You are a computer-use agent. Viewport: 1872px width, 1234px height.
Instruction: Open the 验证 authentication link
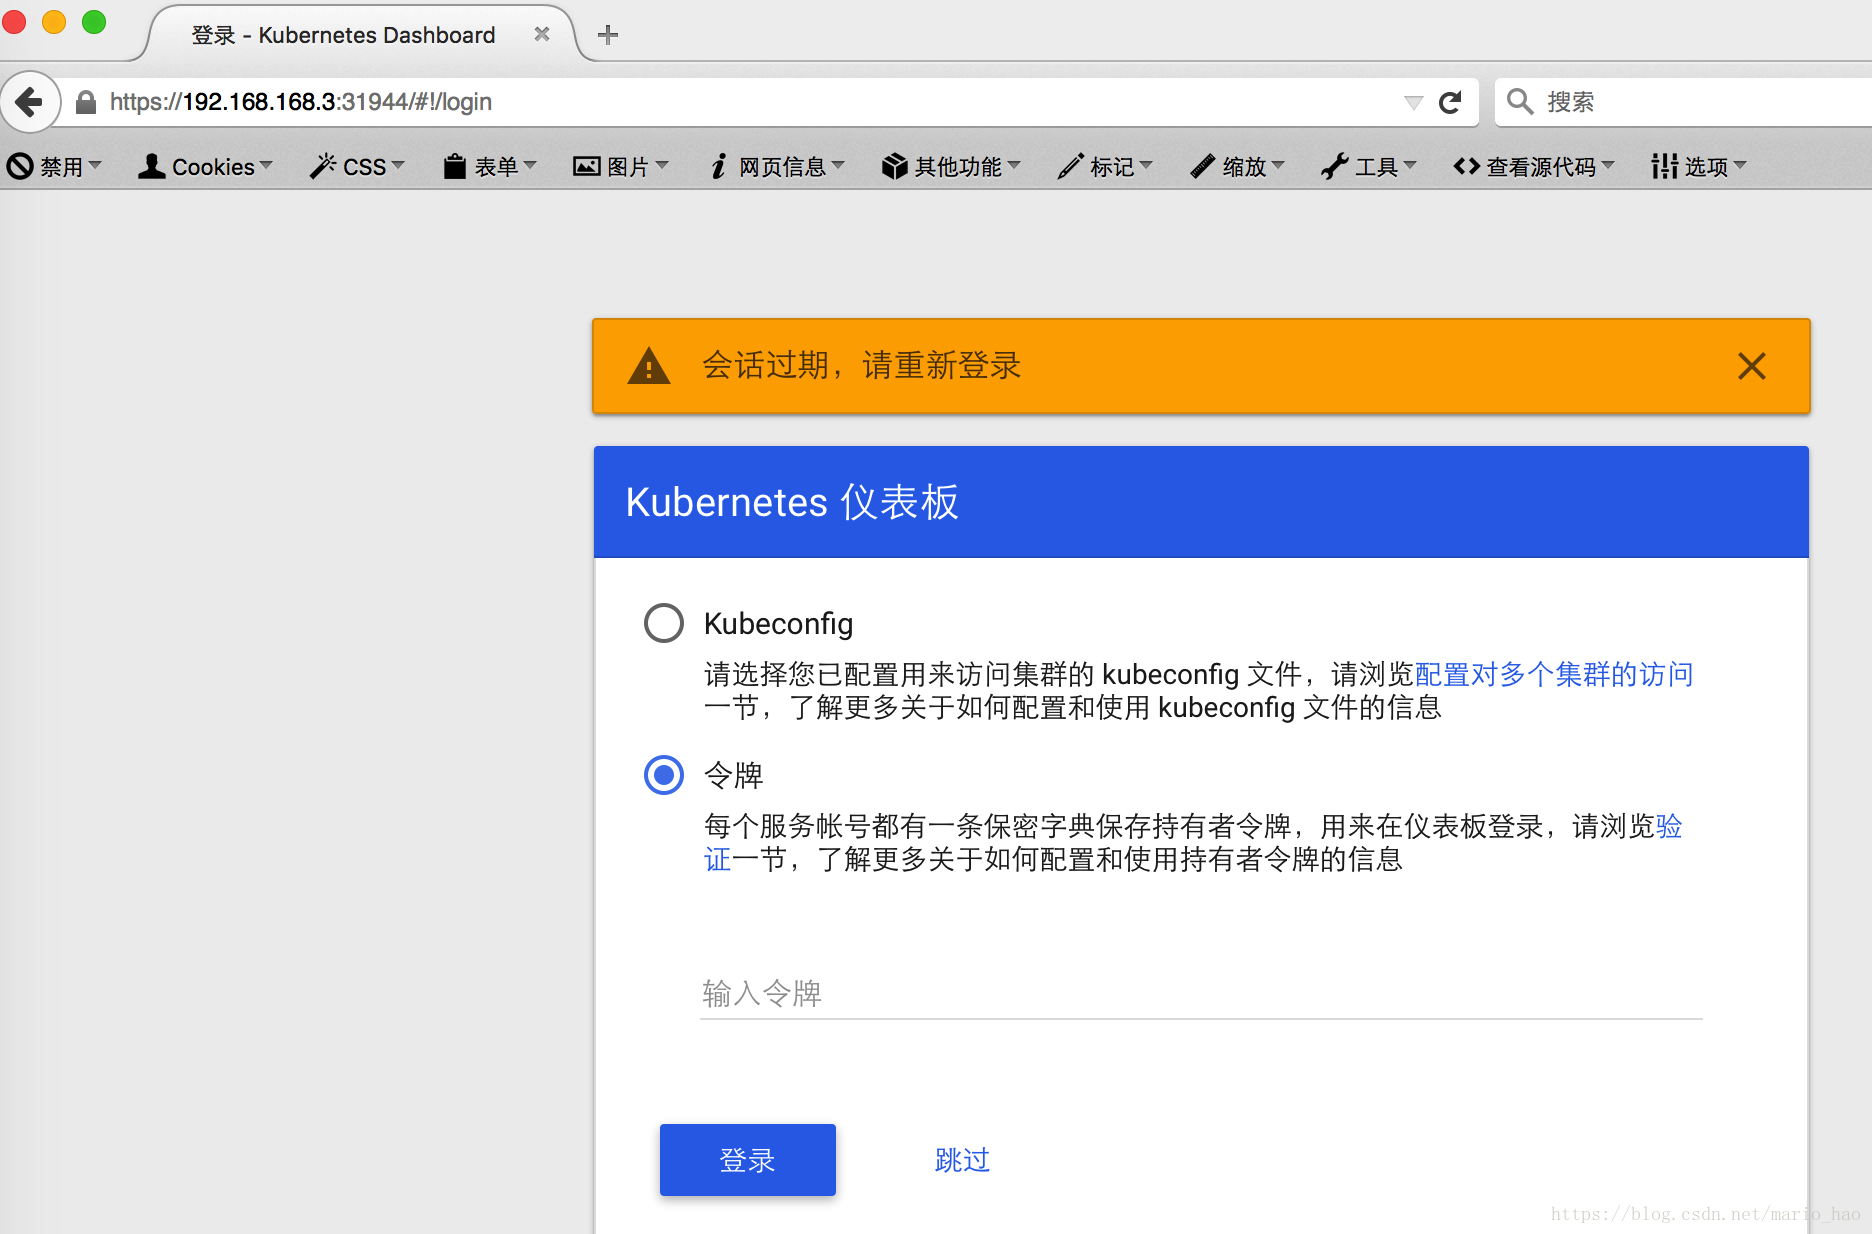pos(1669,827)
